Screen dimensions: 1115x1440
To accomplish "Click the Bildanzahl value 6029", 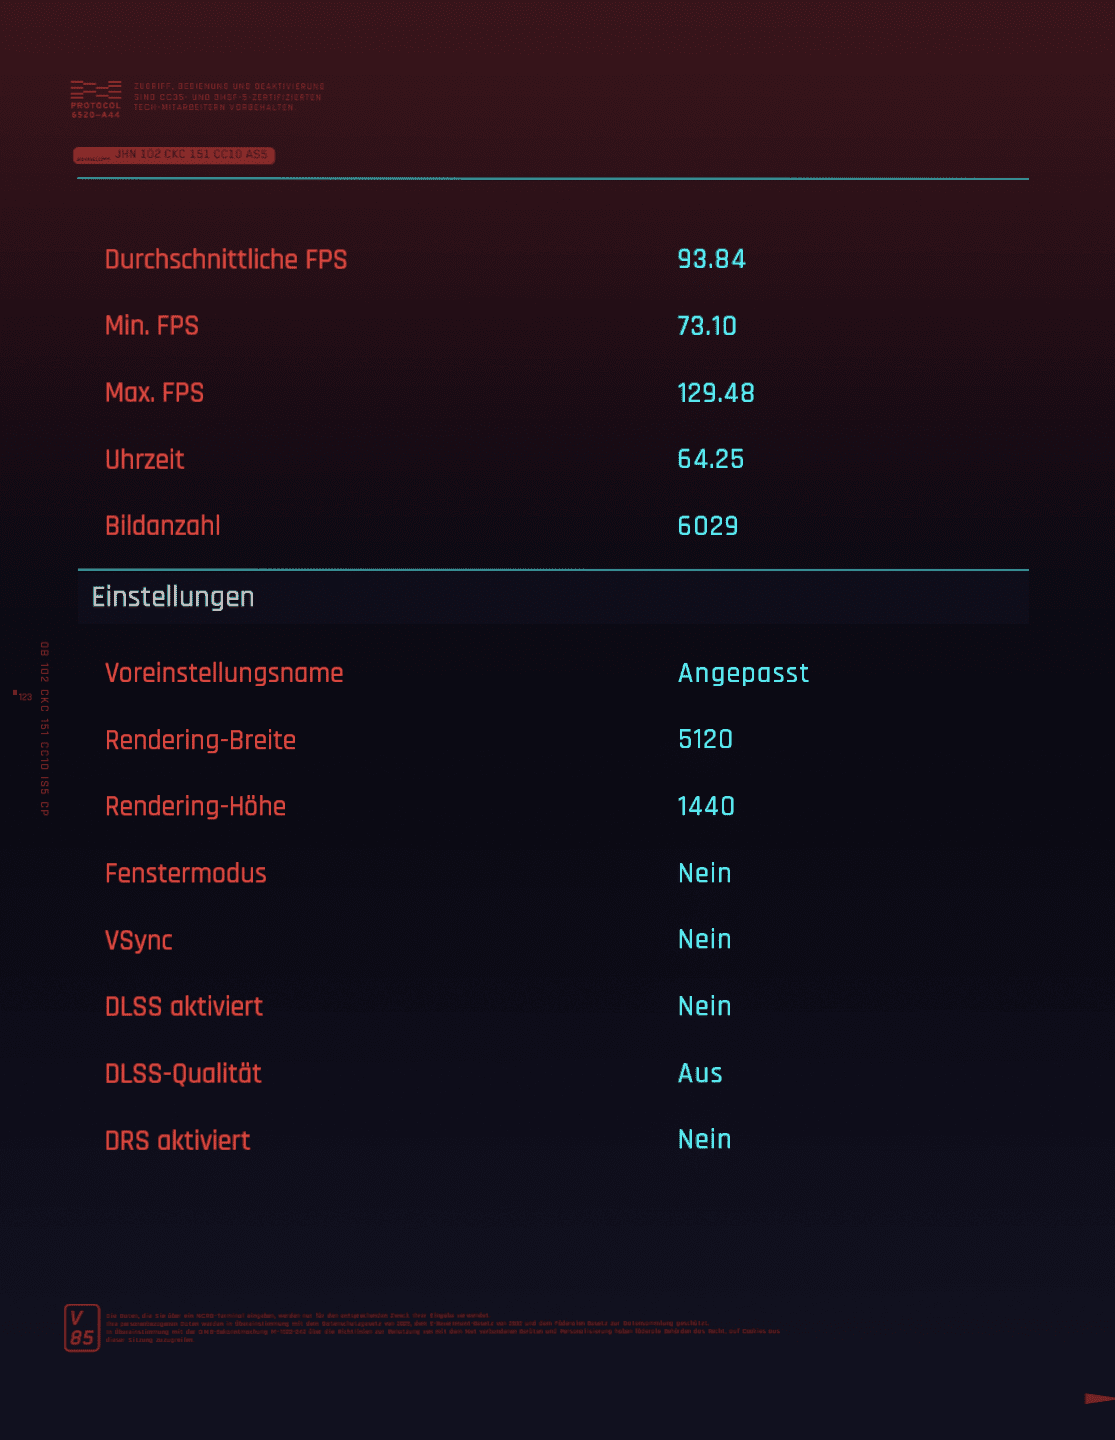I will [x=708, y=526].
